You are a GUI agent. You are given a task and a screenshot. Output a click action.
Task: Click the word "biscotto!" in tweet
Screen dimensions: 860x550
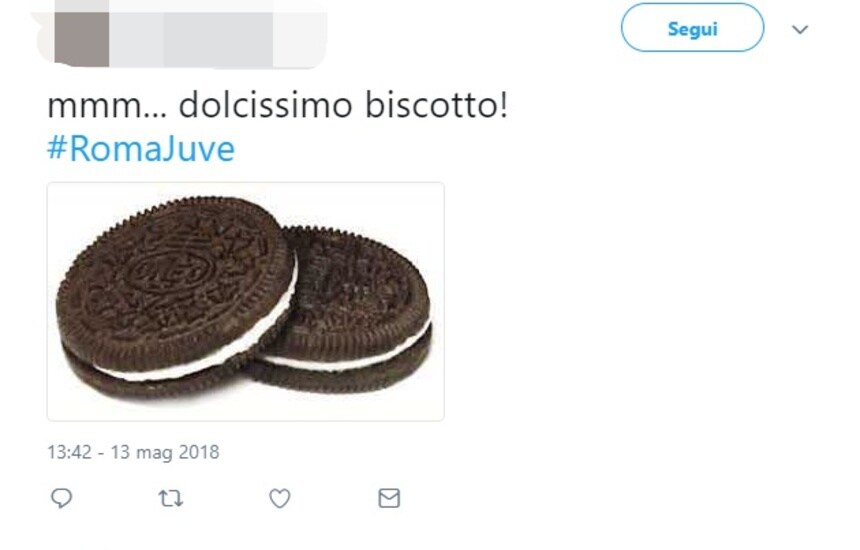click(437, 105)
